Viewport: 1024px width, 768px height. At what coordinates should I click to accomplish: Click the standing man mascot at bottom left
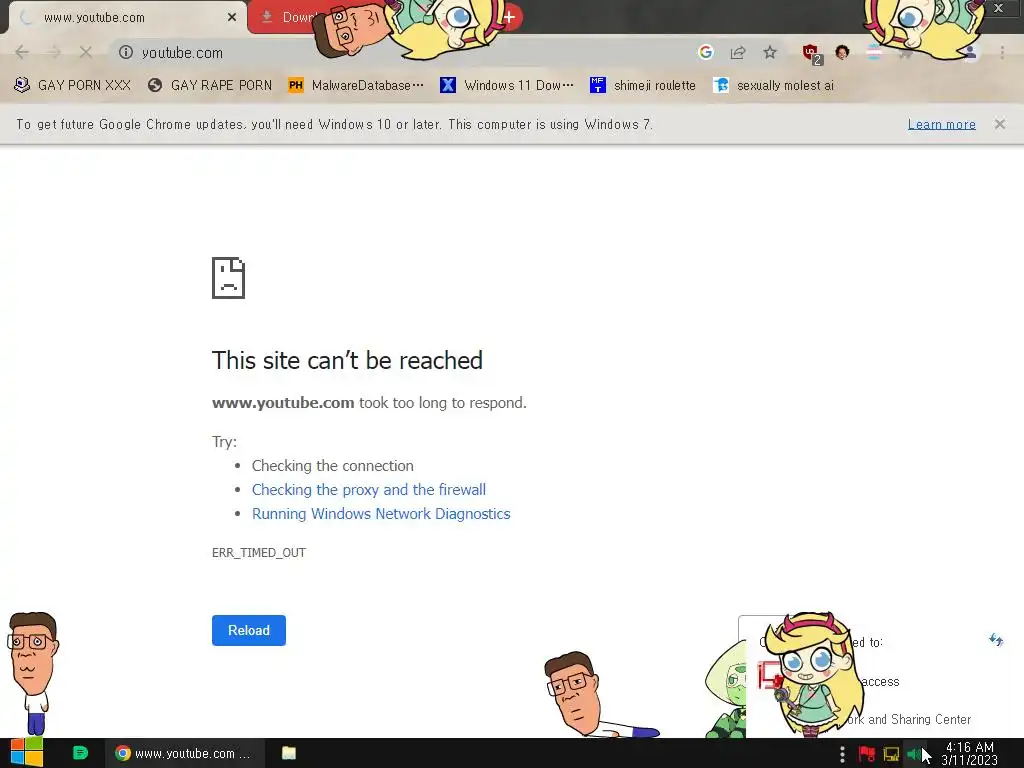[x=33, y=673]
